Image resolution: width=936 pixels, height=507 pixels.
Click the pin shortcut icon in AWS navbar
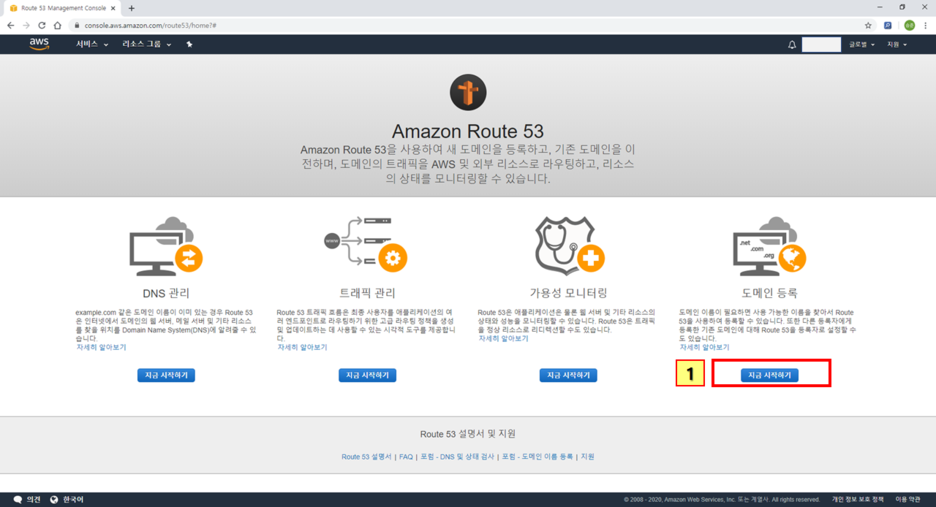[189, 44]
